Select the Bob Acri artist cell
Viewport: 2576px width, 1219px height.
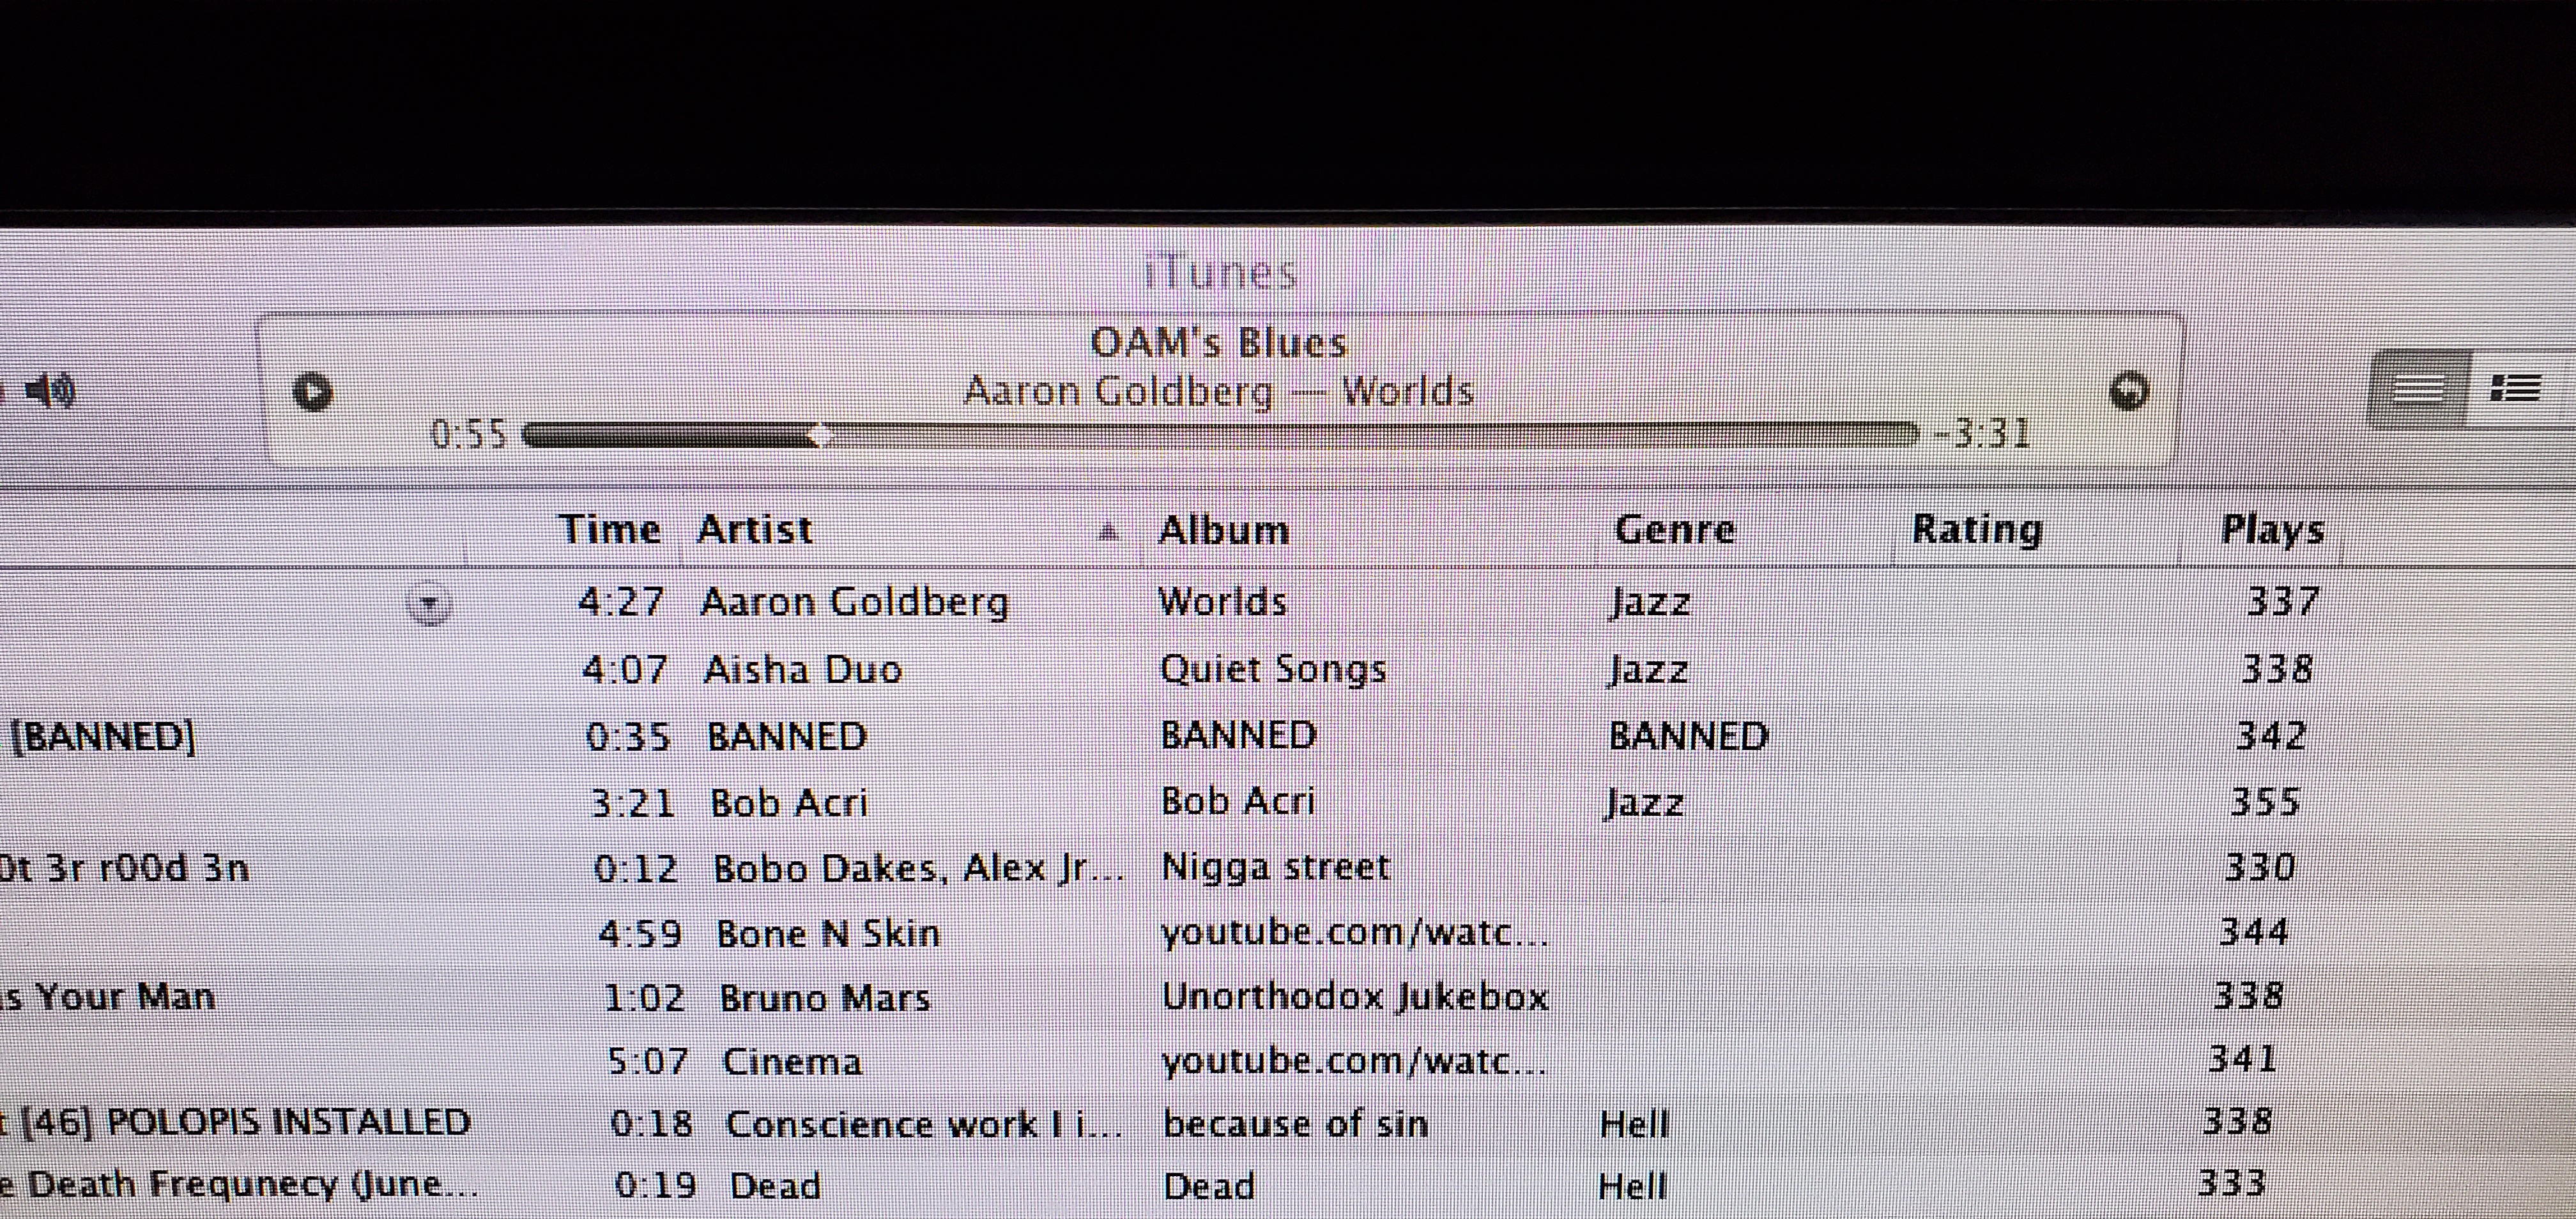789,802
